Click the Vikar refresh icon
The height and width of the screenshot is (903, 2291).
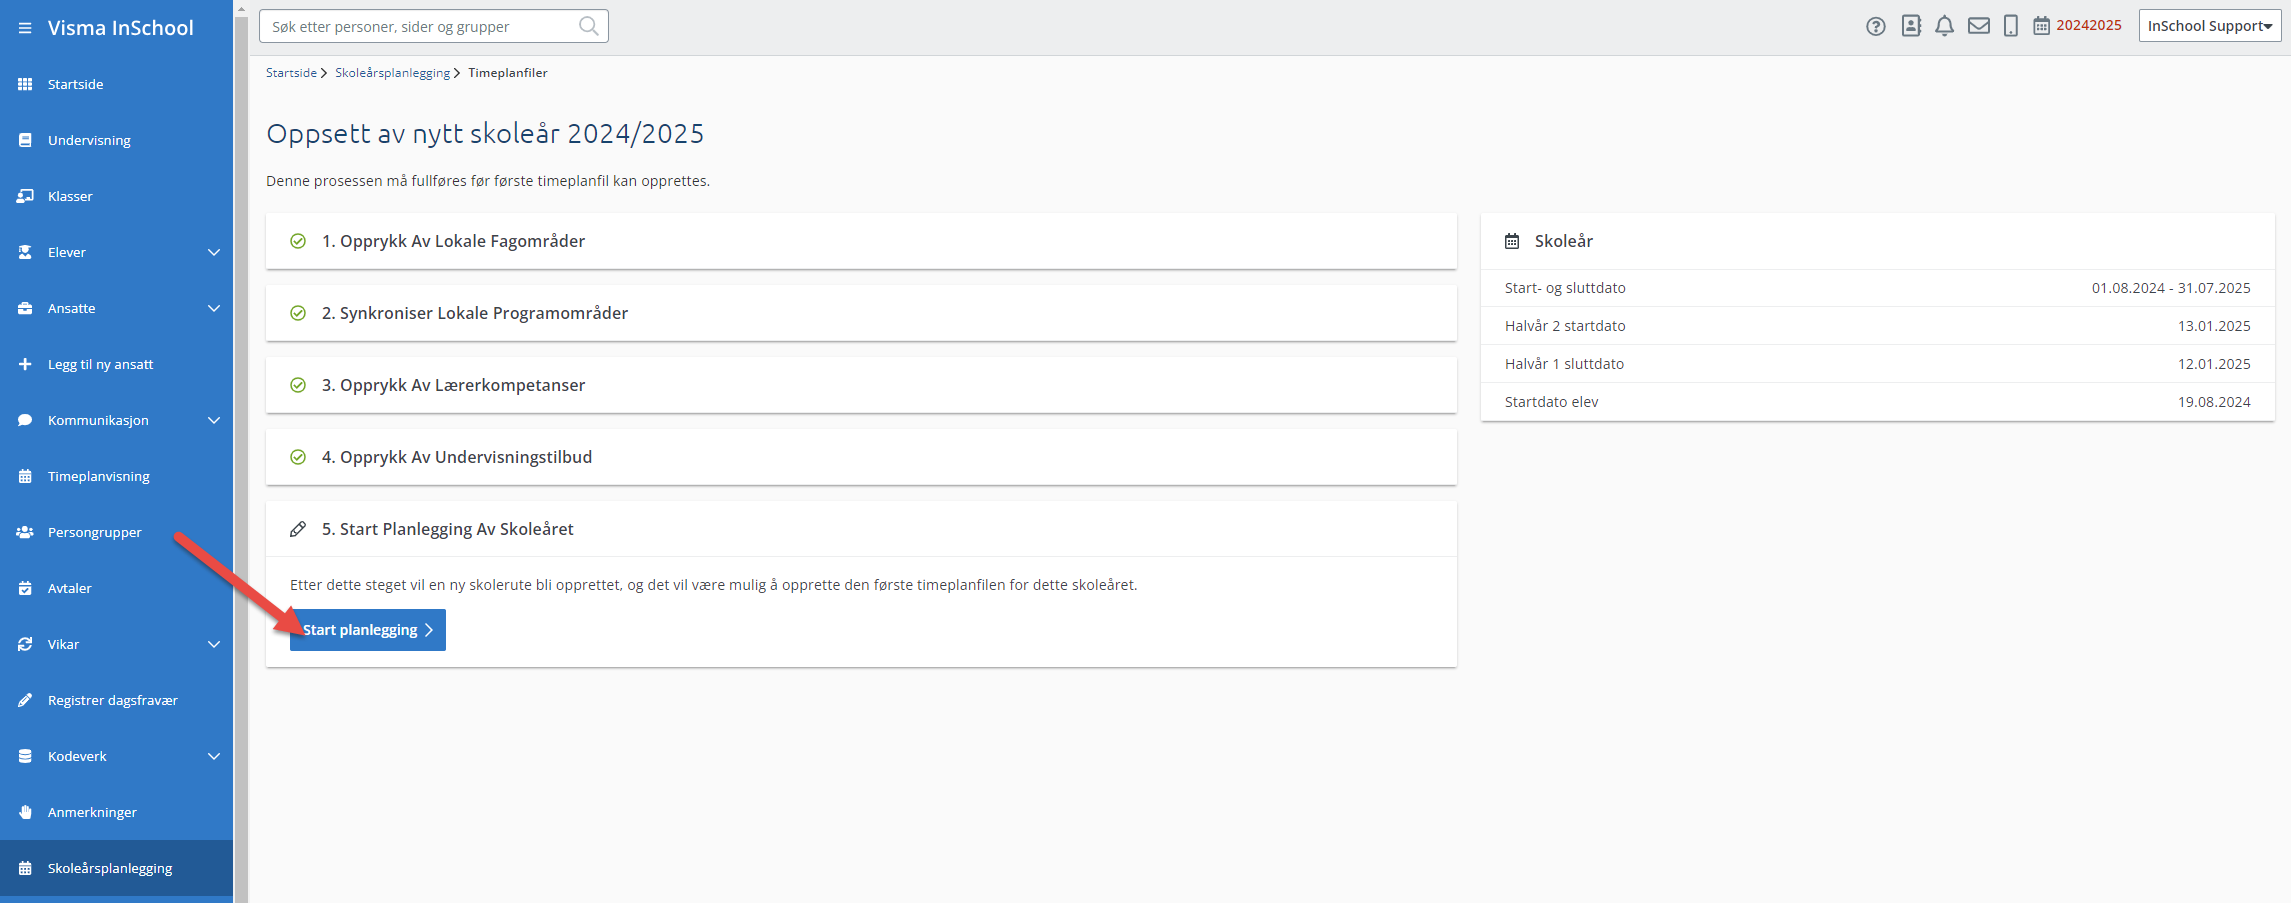[x=25, y=644]
